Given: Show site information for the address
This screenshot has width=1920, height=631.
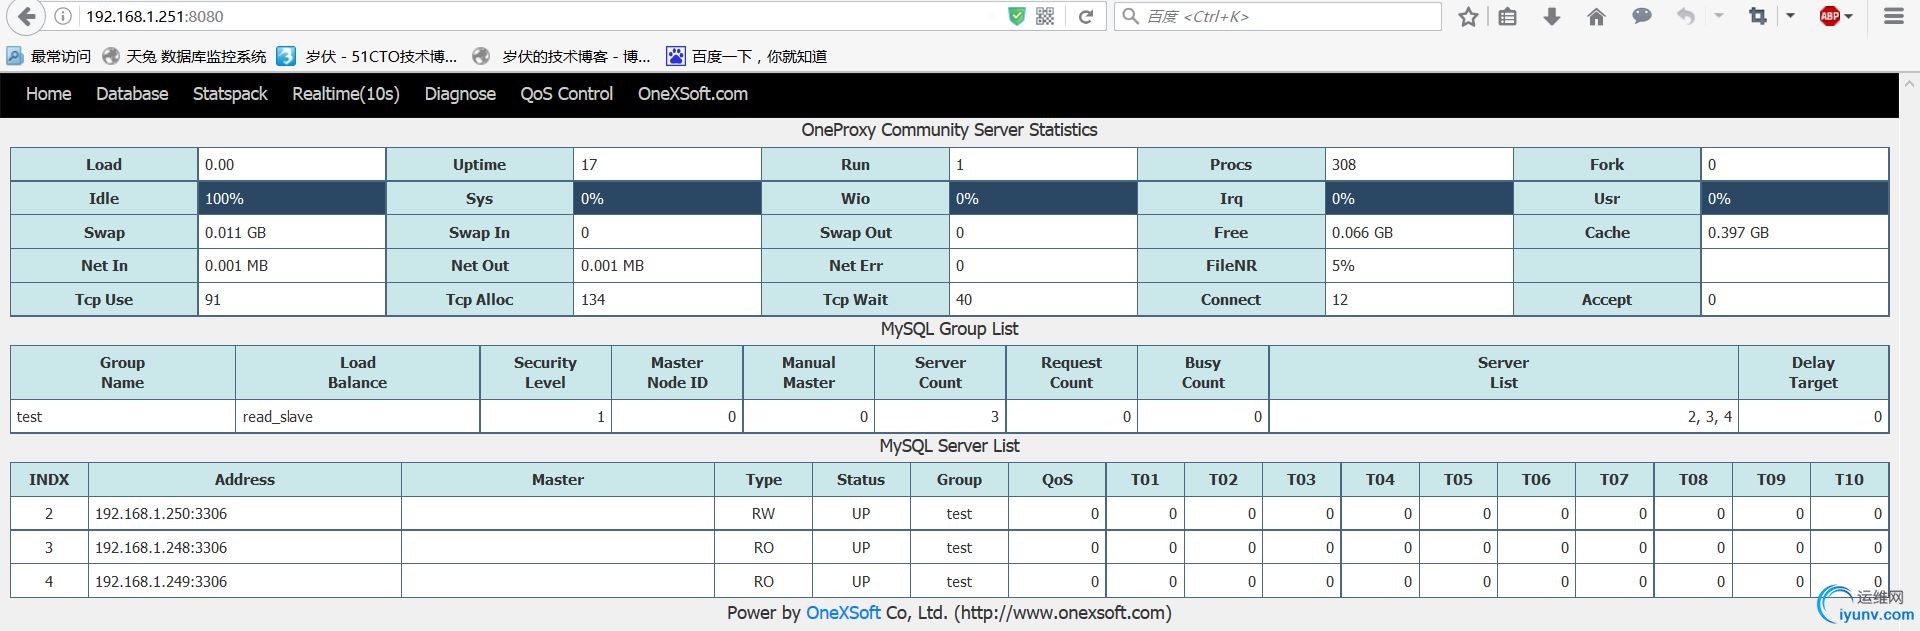Looking at the screenshot, I should (x=62, y=16).
